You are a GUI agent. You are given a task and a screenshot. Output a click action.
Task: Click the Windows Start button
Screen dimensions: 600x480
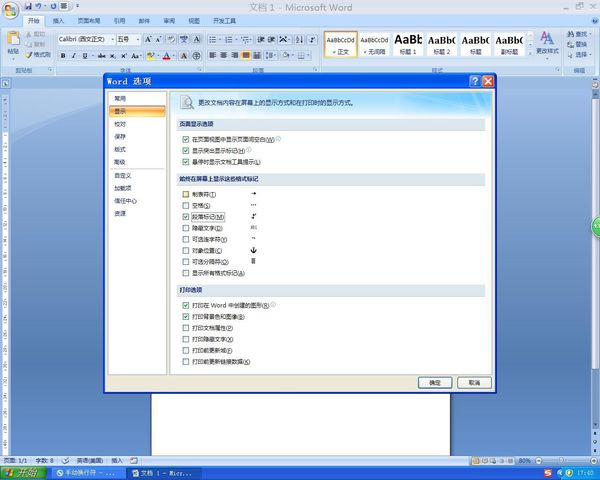coord(24,473)
